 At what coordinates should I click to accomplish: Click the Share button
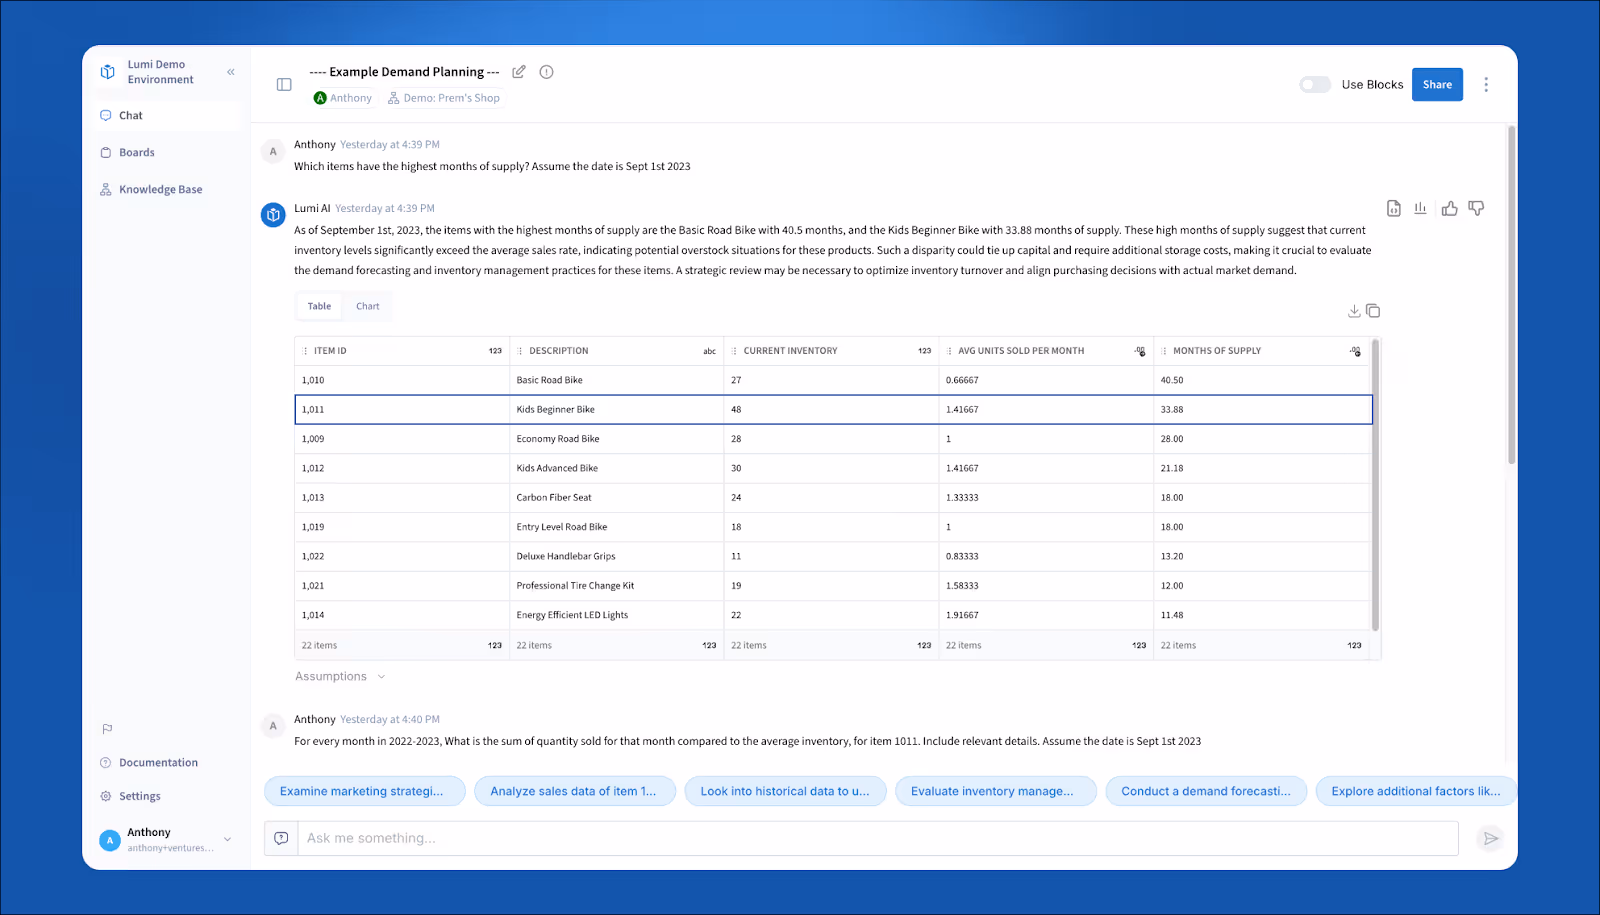click(1437, 85)
